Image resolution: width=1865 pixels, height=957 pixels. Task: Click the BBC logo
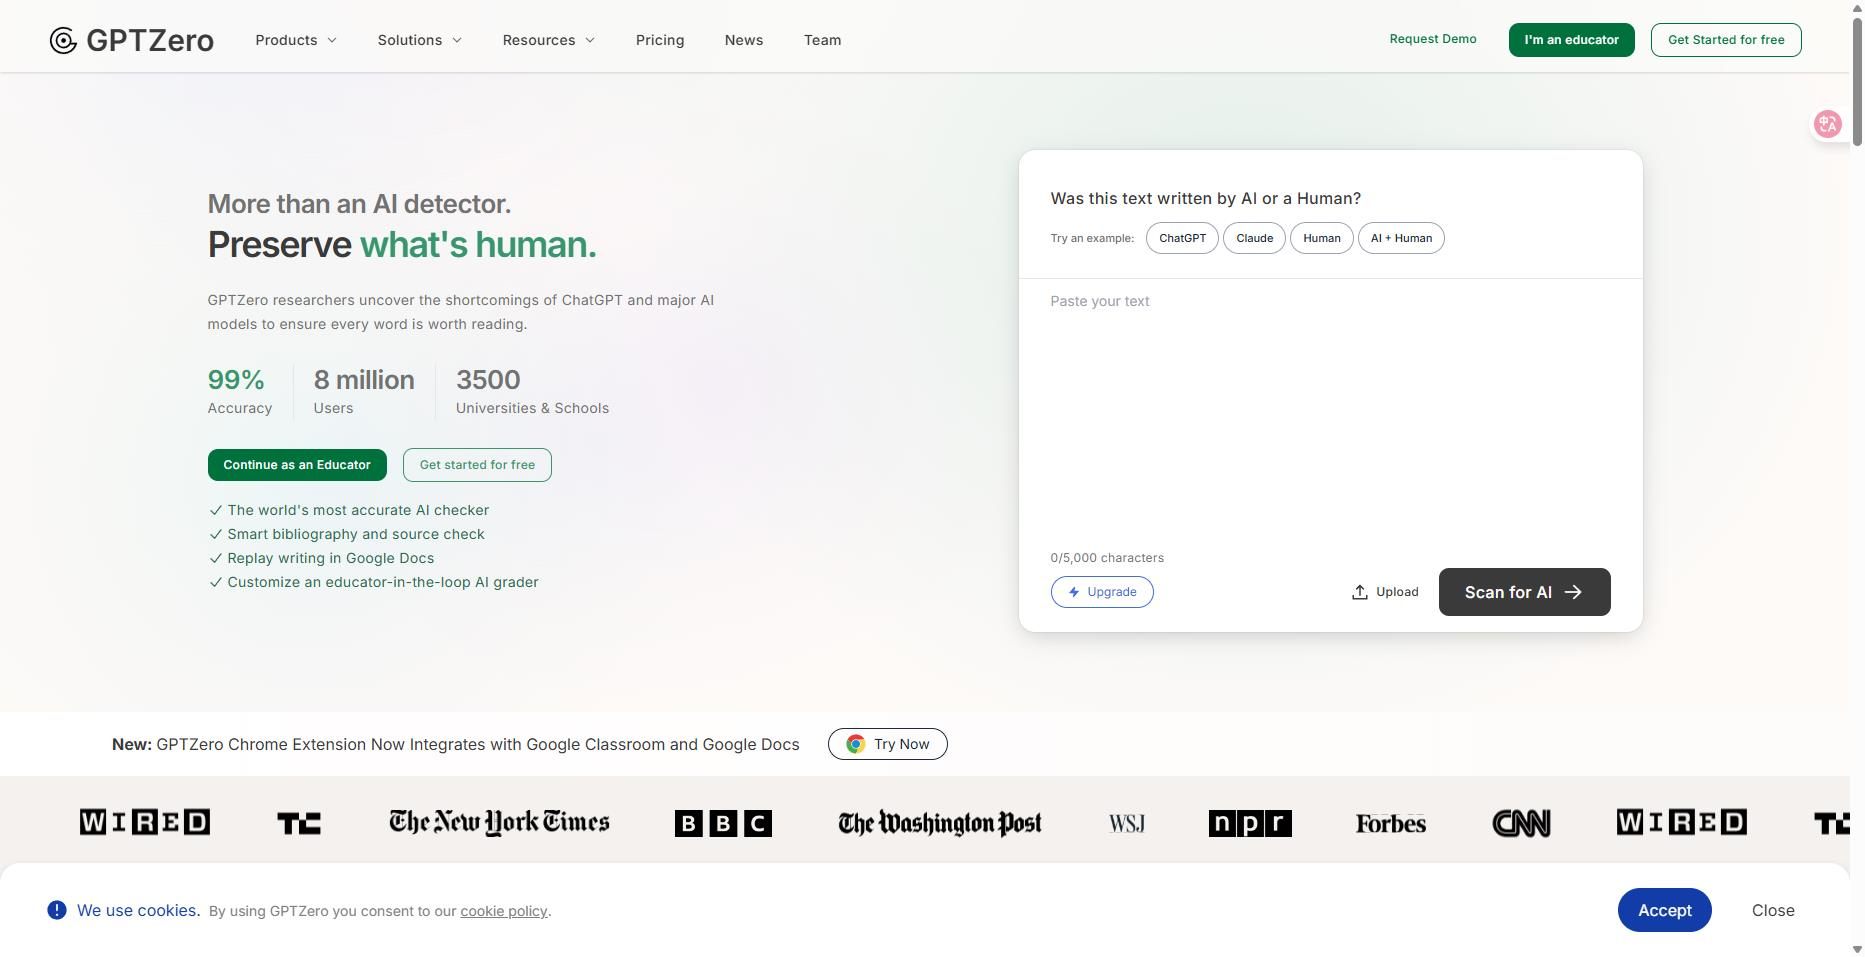[x=723, y=823]
